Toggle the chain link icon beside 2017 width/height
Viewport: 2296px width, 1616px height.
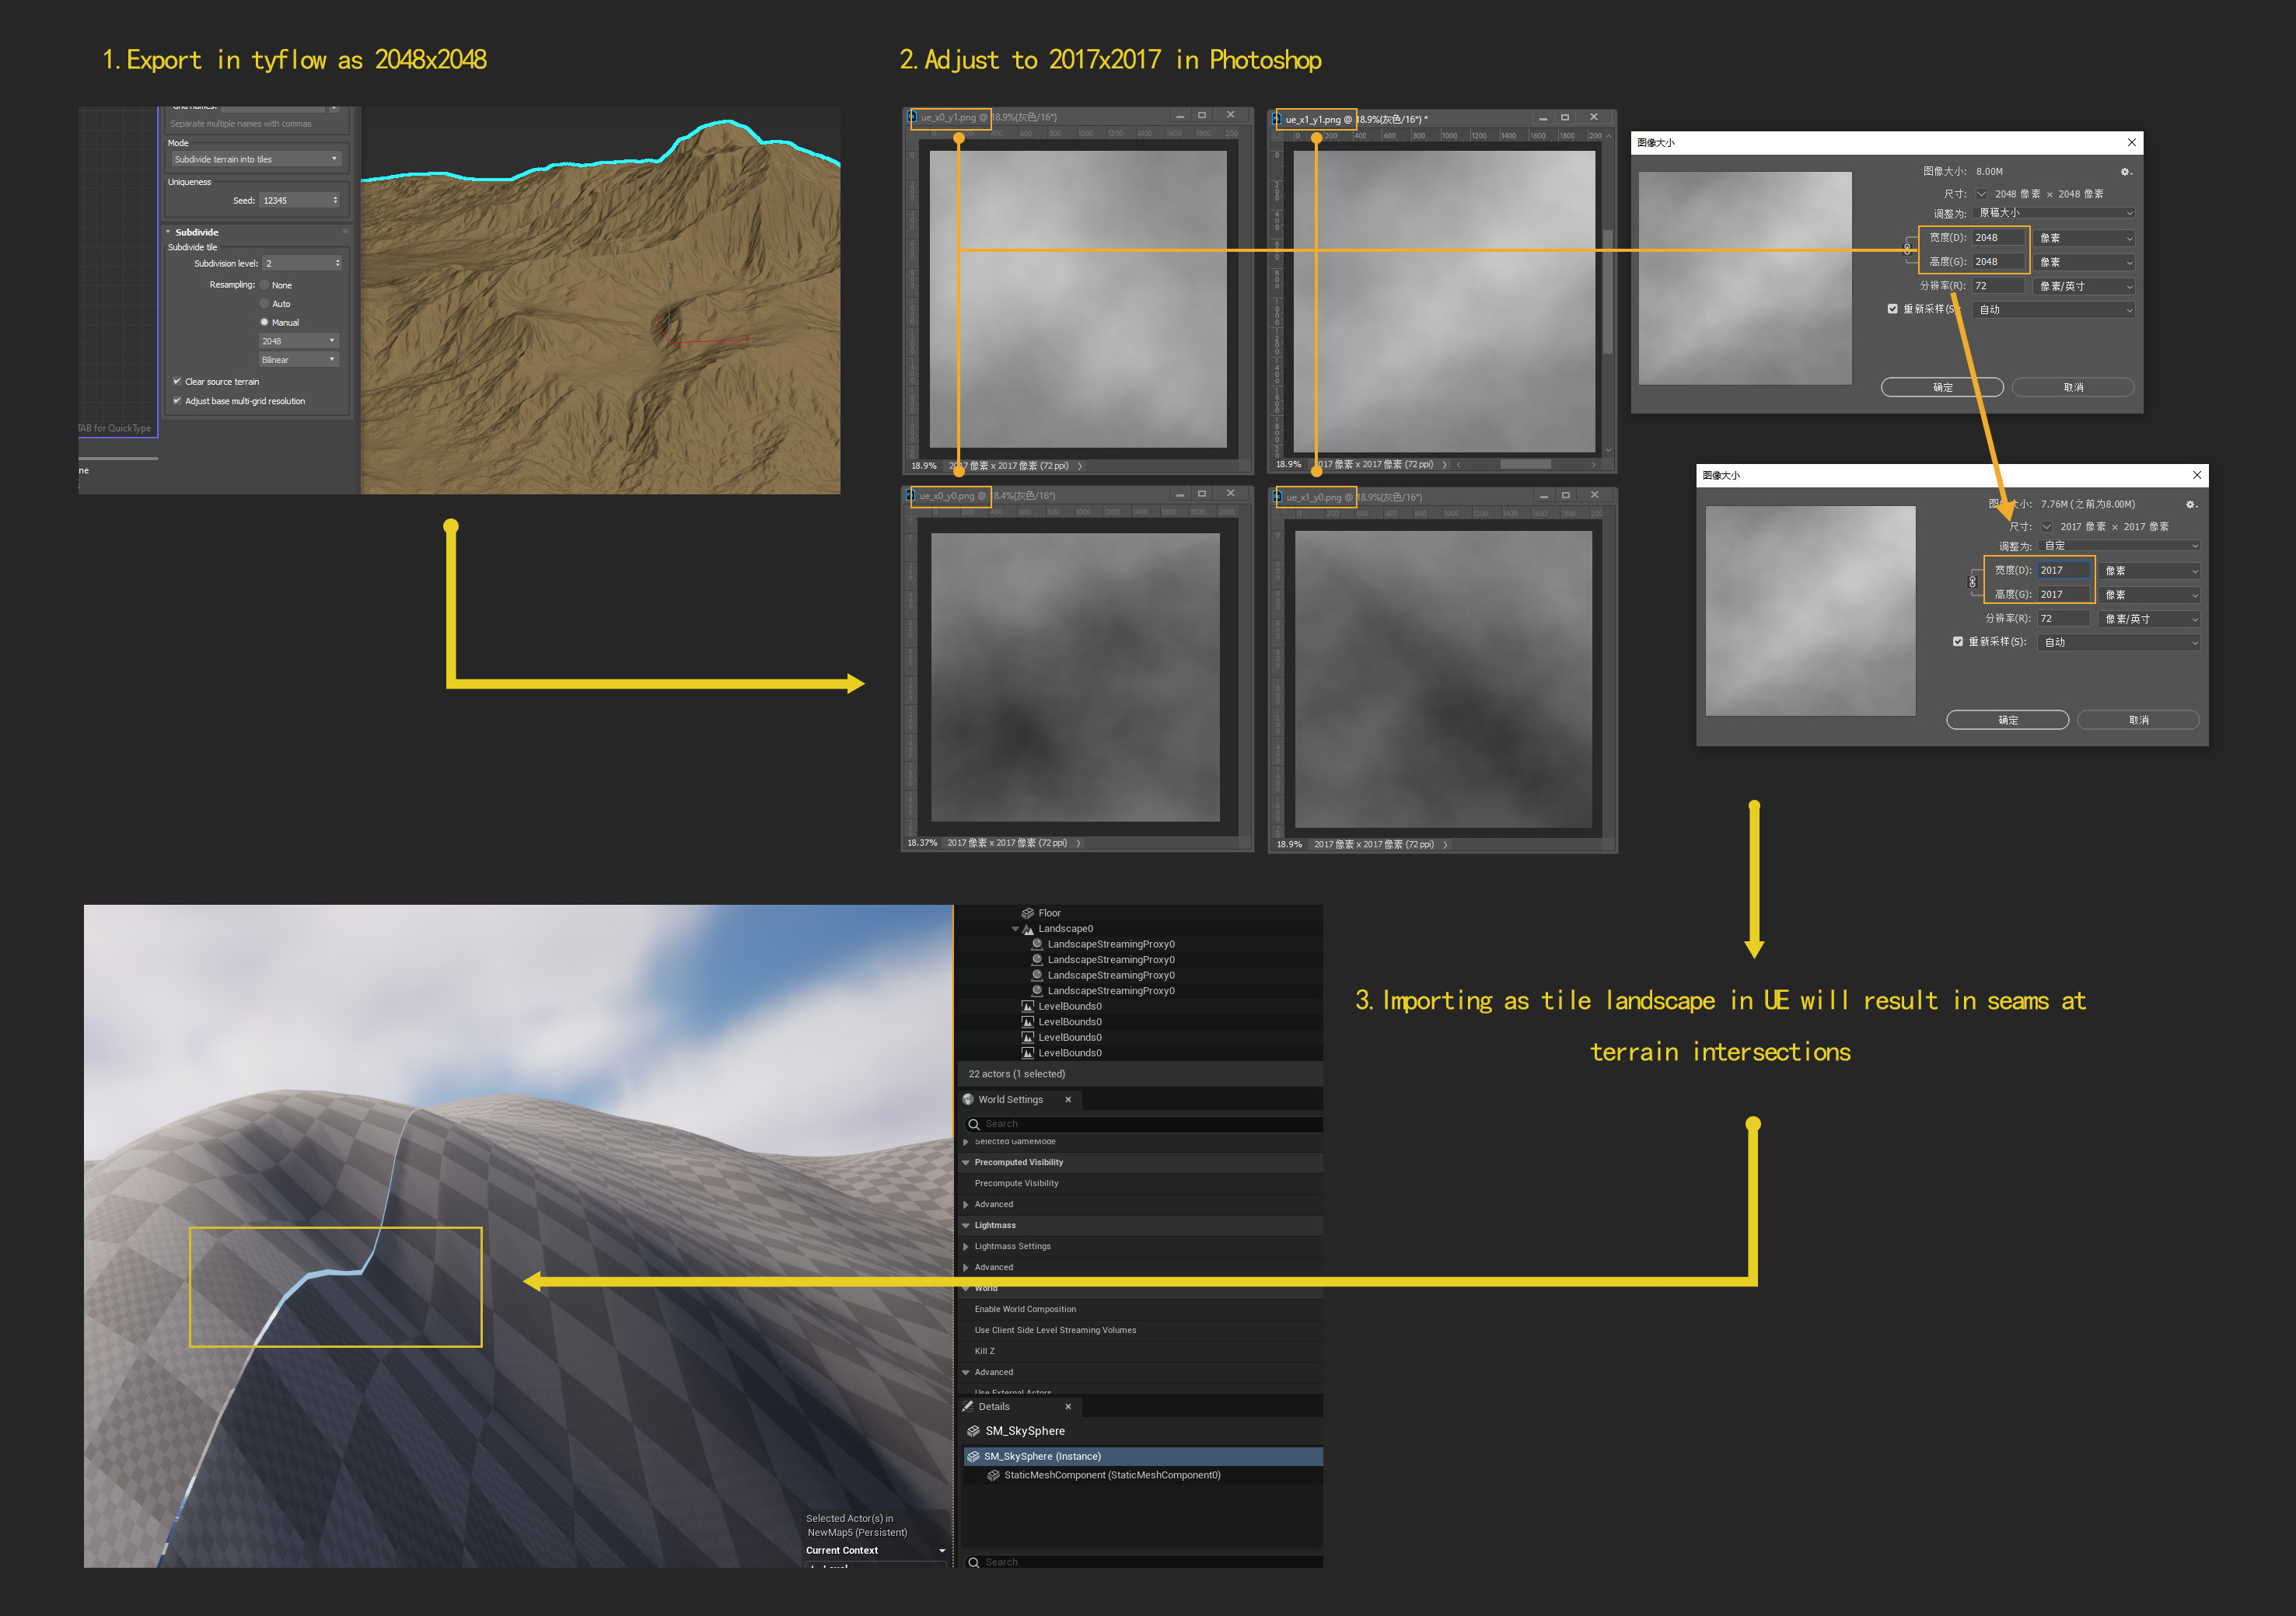tap(1972, 582)
